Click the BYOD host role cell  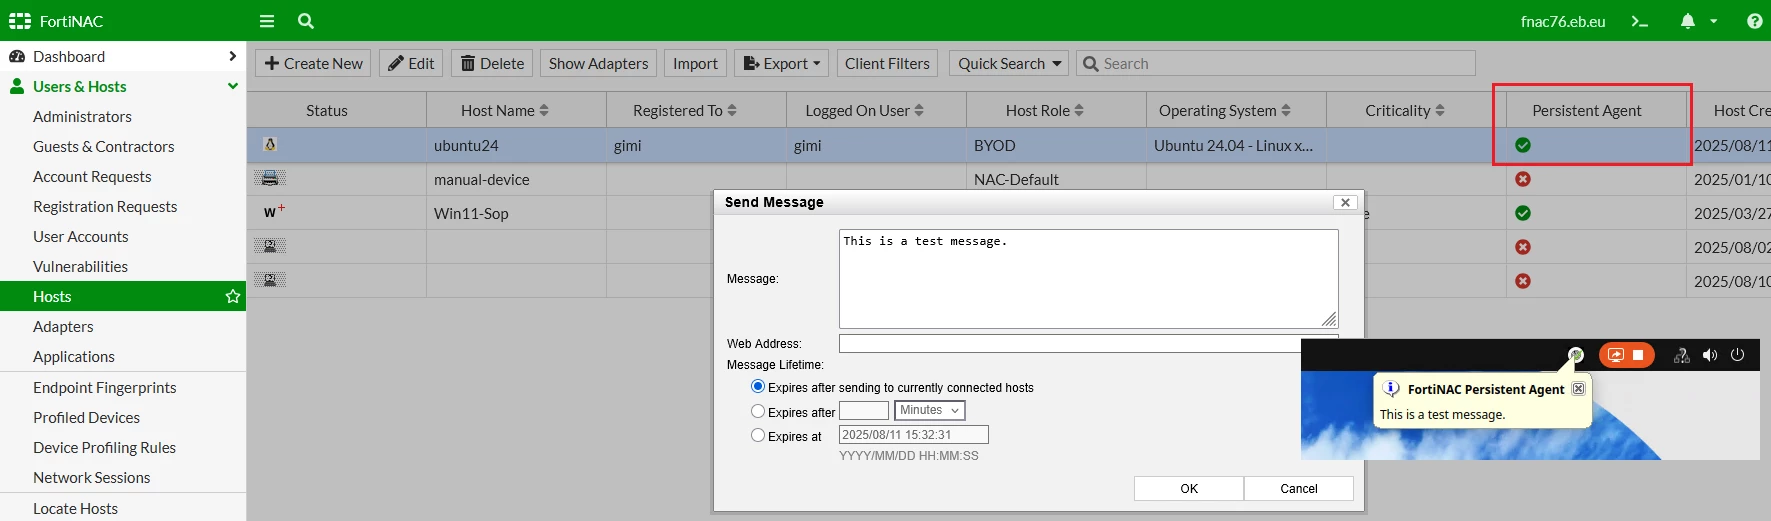pyautogui.click(x=1056, y=145)
